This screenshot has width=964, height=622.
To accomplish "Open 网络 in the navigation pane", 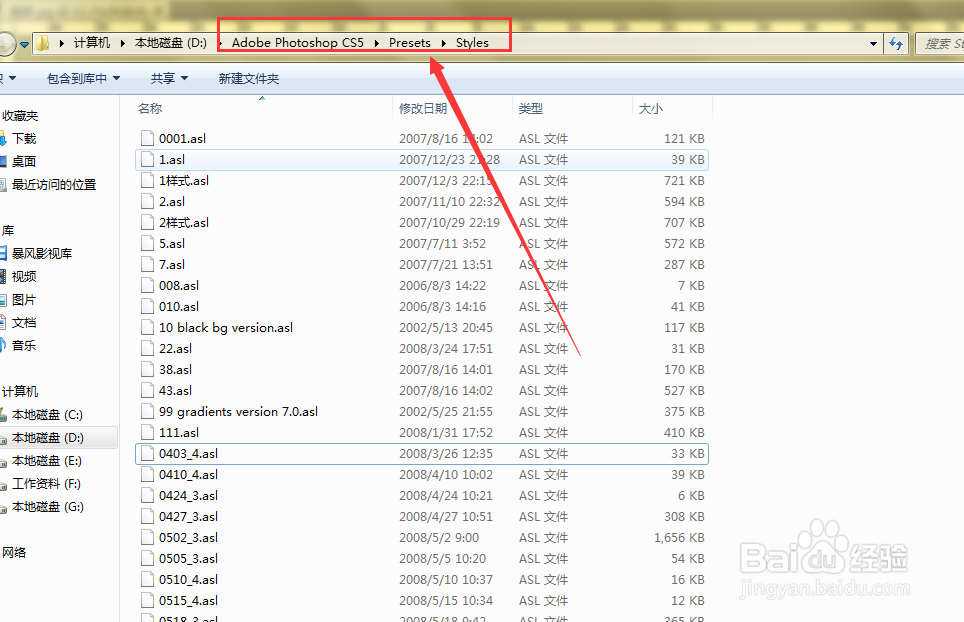I will [14, 553].
